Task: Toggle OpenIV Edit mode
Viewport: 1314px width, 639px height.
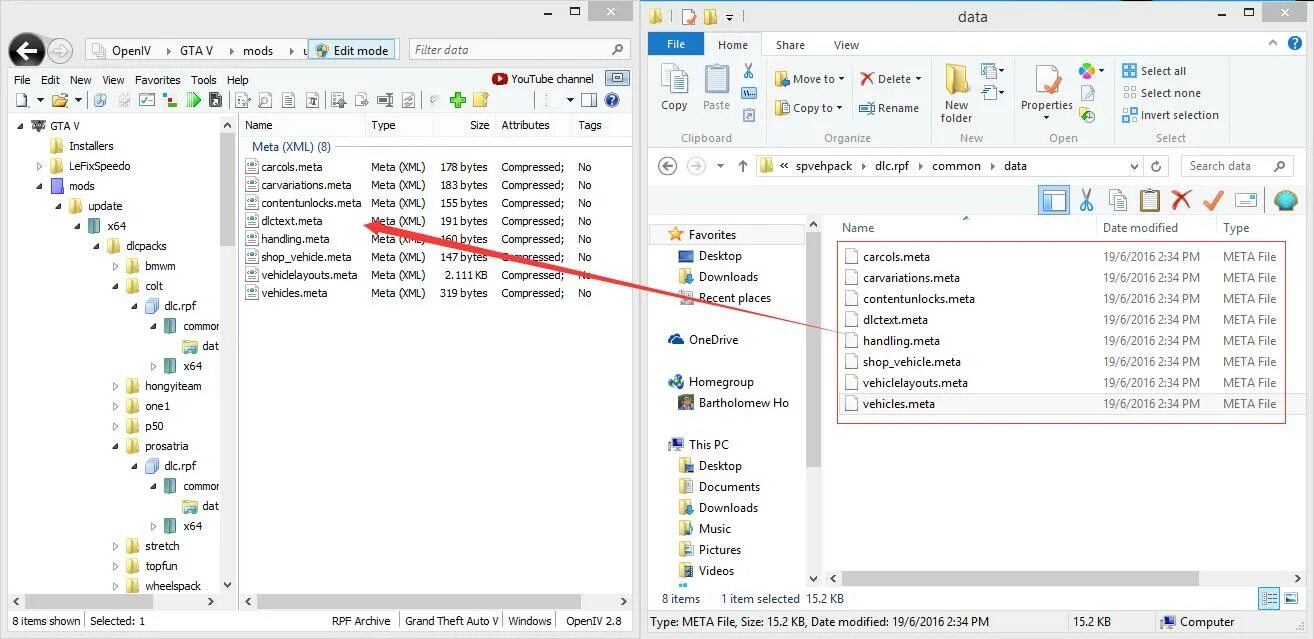Action: 351,50
